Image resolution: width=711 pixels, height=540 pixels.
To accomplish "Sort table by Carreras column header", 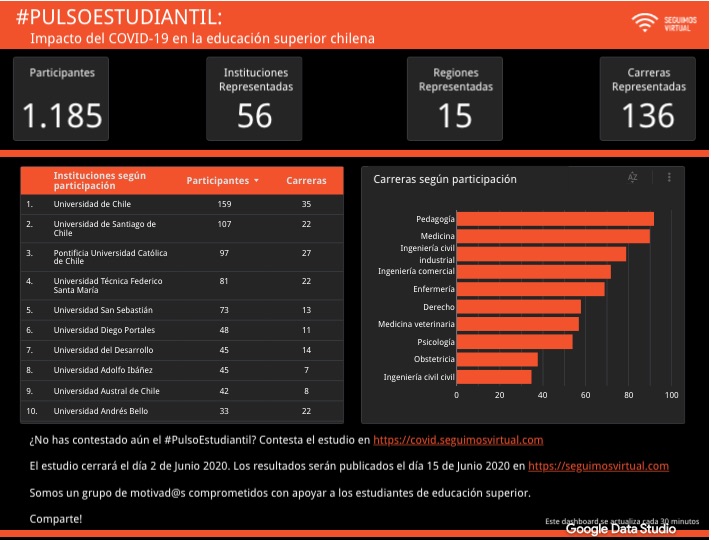I will click(x=306, y=180).
